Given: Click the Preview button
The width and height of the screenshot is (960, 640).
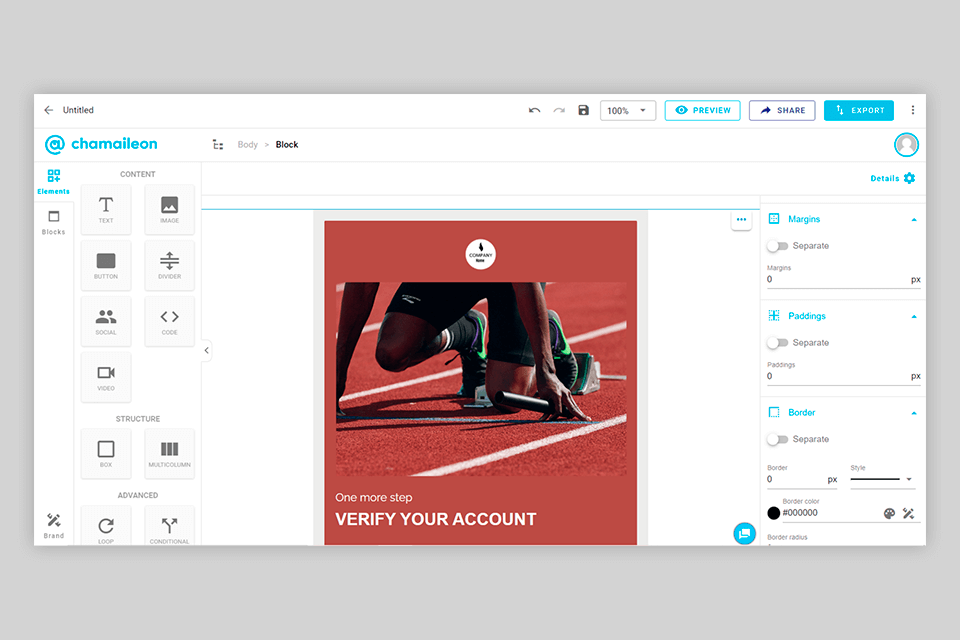Looking at the screenshot, I should click(703, 110).
